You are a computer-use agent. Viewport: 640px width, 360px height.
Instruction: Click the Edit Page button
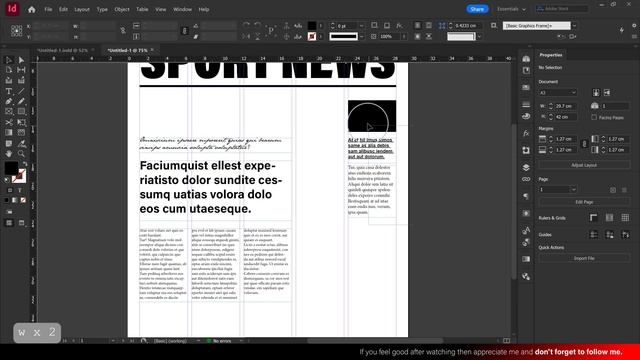click(584, 202)
